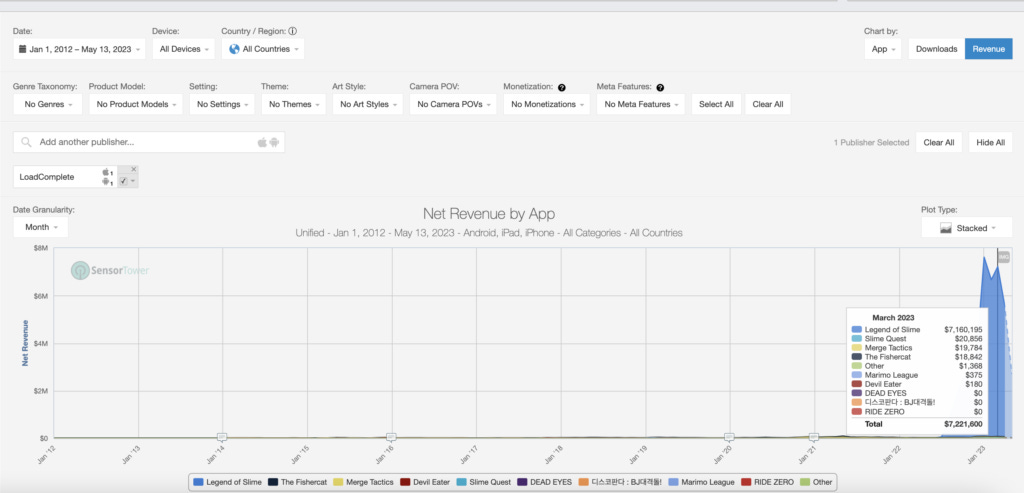
Task: Open the LoadComplete chip dropdown arrow
Action: pyautogui.click(x=133, y=181)
